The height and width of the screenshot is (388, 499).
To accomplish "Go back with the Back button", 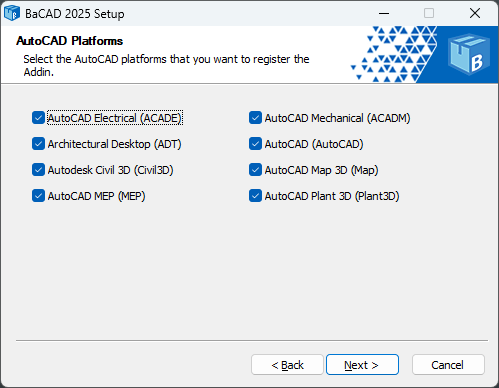I will click(287, 365).
